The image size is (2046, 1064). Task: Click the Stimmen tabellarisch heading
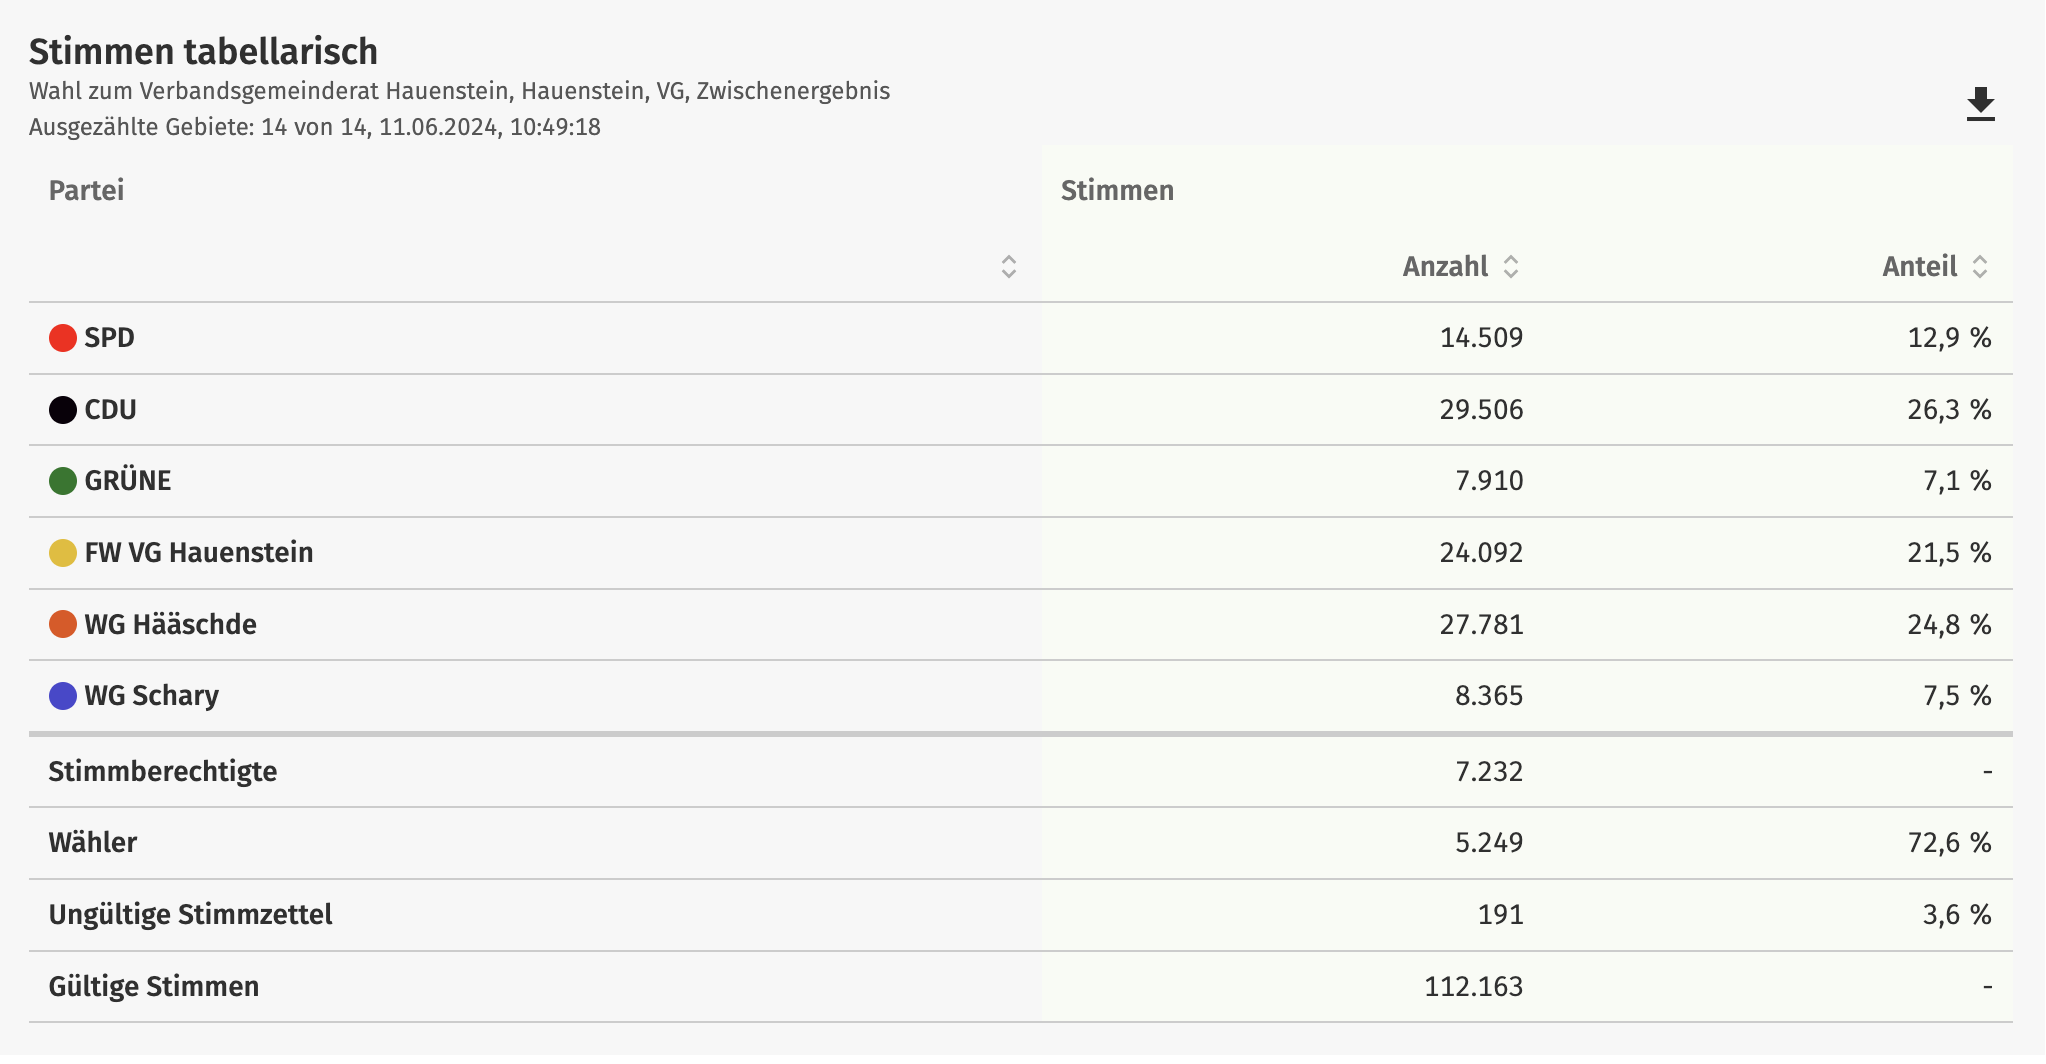(203, 51)
